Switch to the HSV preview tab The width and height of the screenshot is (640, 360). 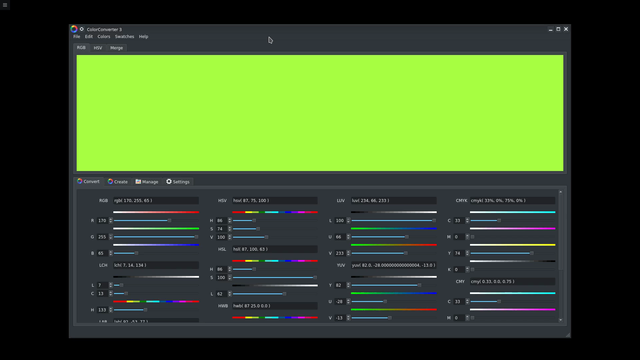[x=98, y=48]
